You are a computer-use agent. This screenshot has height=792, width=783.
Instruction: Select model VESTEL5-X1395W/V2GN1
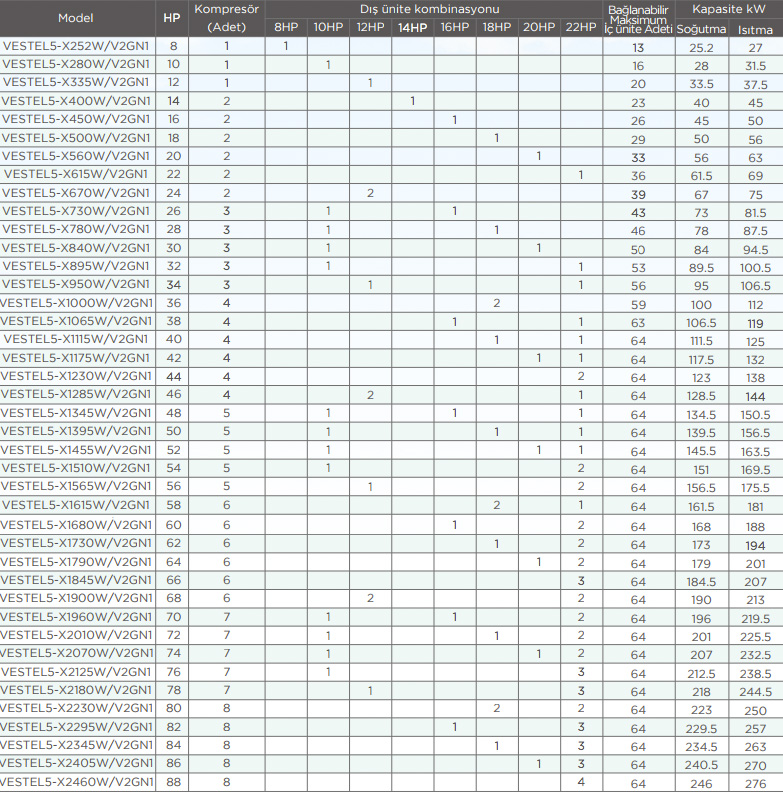pyautogui.click(x=76, y=431)
